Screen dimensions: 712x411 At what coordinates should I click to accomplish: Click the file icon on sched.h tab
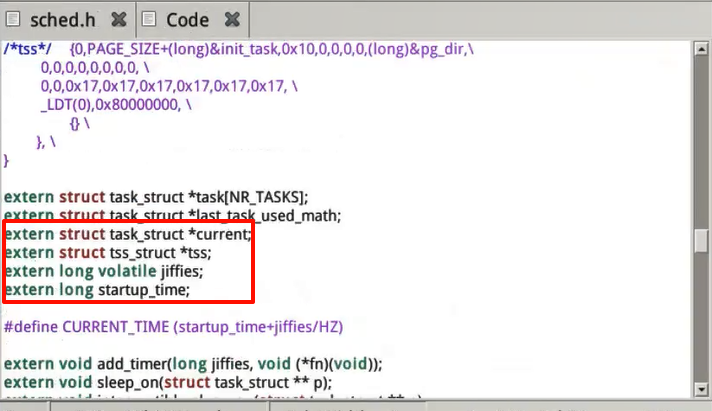(15, 19)
